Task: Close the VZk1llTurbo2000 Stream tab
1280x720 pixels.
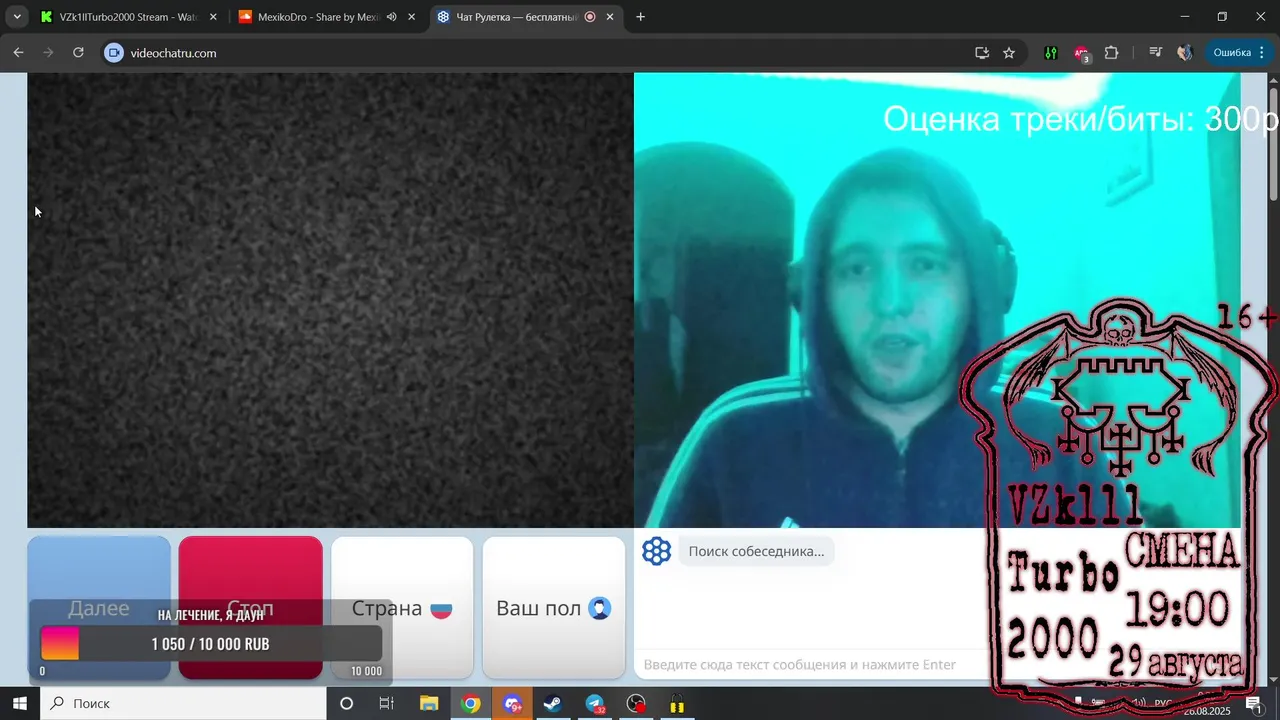Action: (x=213, y=17)
